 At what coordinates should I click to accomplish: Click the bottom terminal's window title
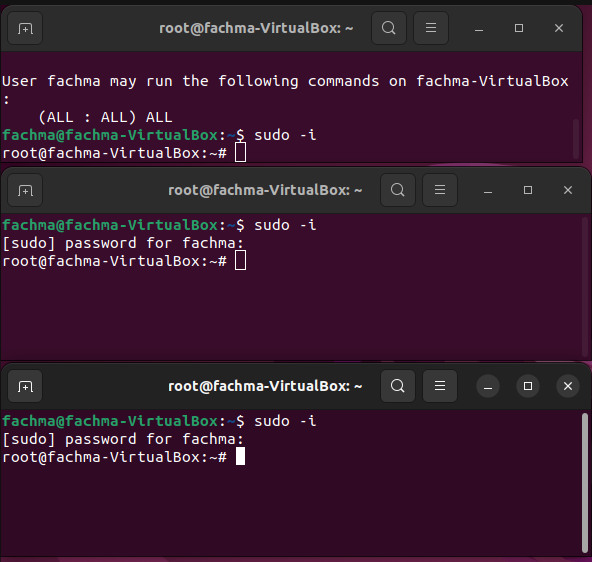click(x=265, y=386)
